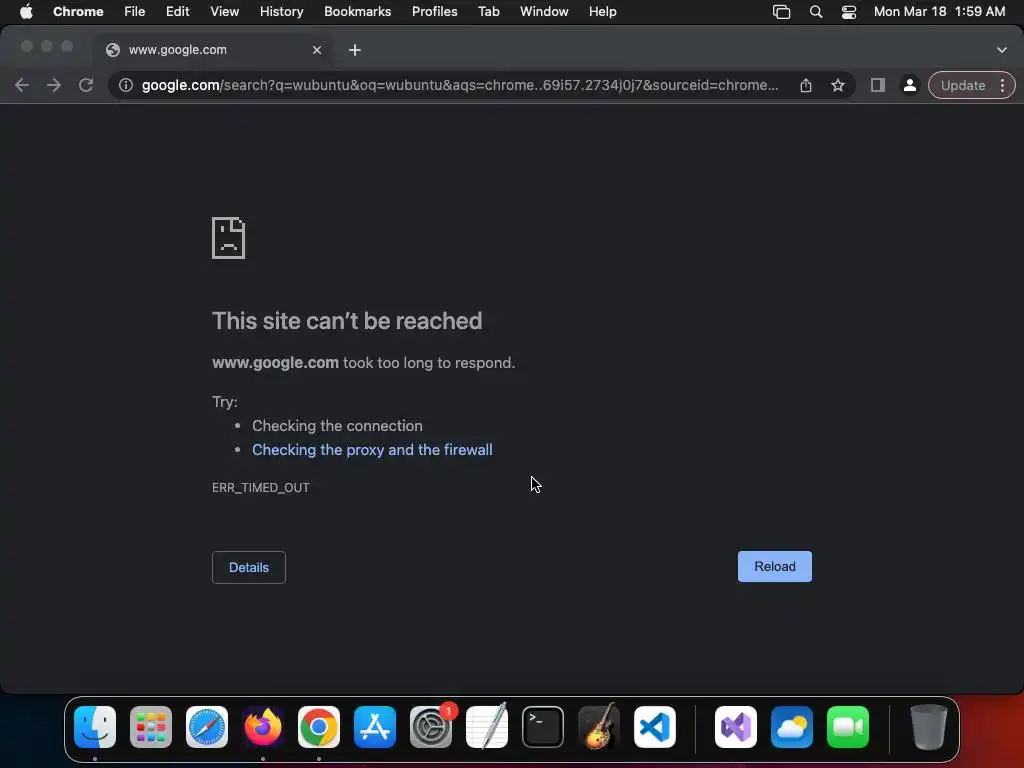Open Finder from the dock
Image resolution: width=1024 pixels, height=768 pixels.
tap(95, 727)
